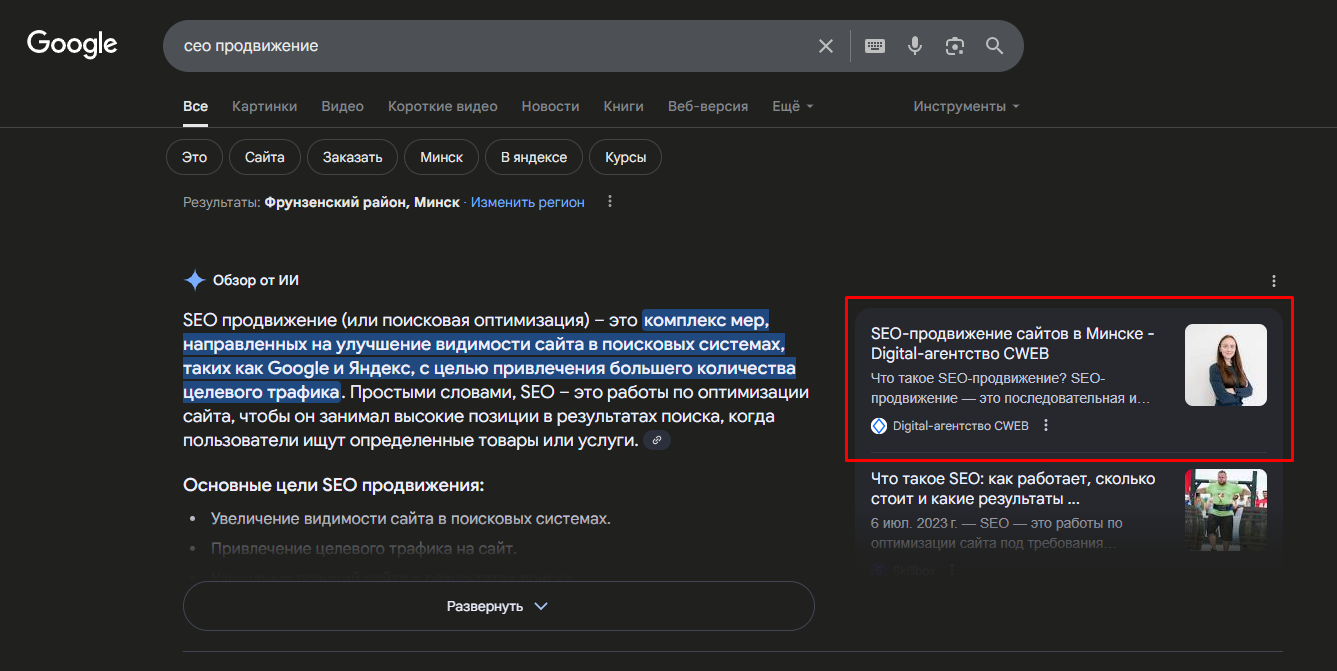Viewport: 1337px width, 671px height.
Task: Open the Короткие видео tab
Action: click(x=443, y=106)
